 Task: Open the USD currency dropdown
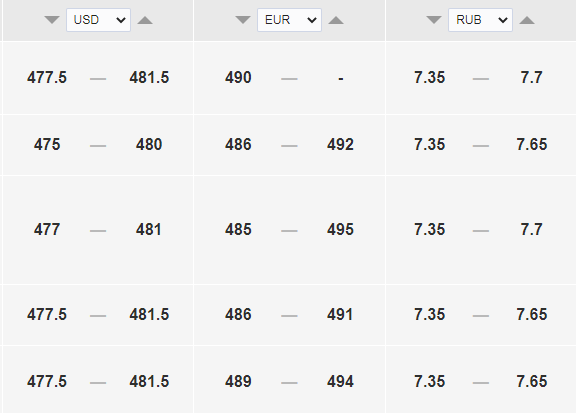[98, 20]
